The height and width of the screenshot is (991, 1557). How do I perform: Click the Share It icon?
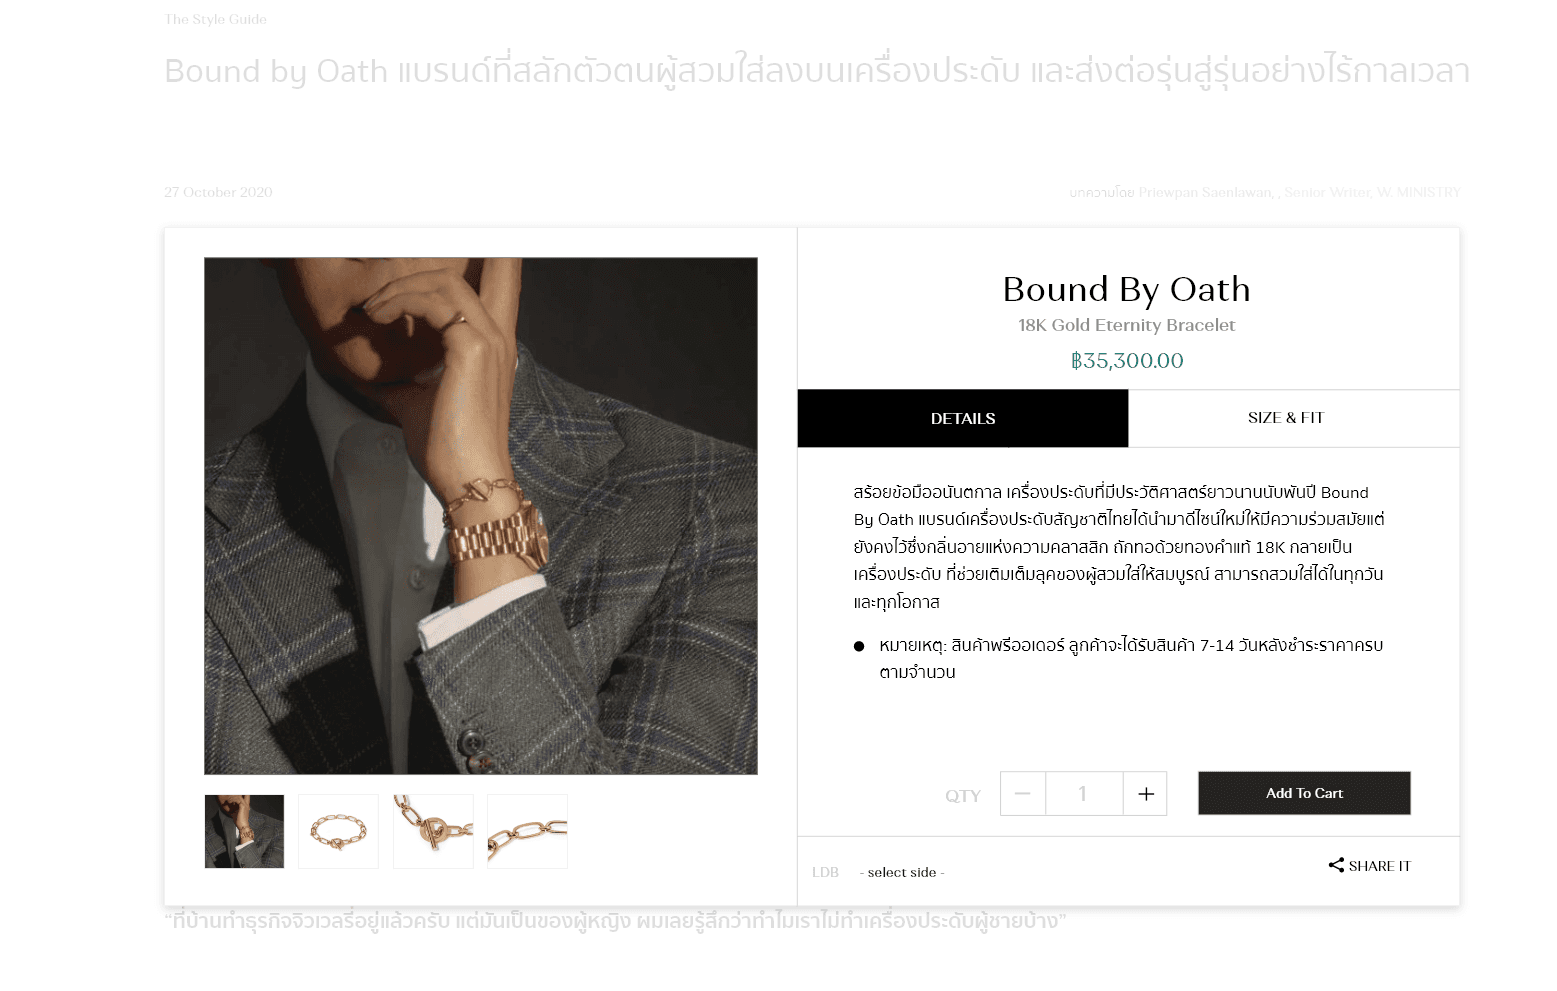point(1336,865)
